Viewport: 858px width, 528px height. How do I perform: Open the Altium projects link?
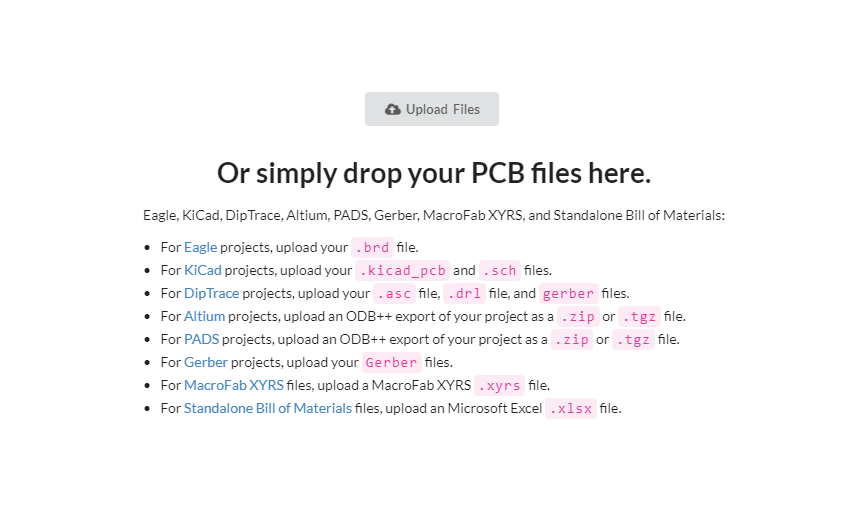pos(204,316)
